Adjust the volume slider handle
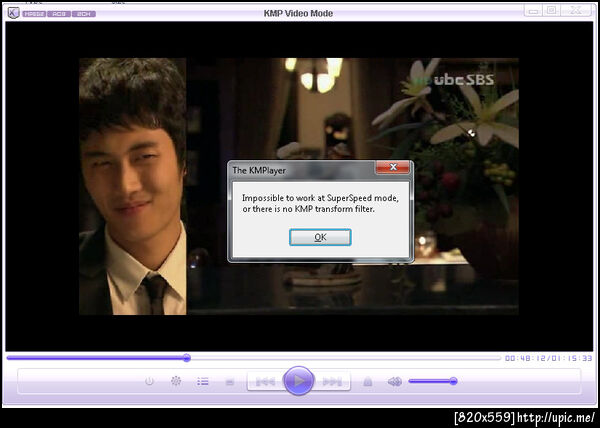This screenshot has height=428, width=600. pos(453,381)
